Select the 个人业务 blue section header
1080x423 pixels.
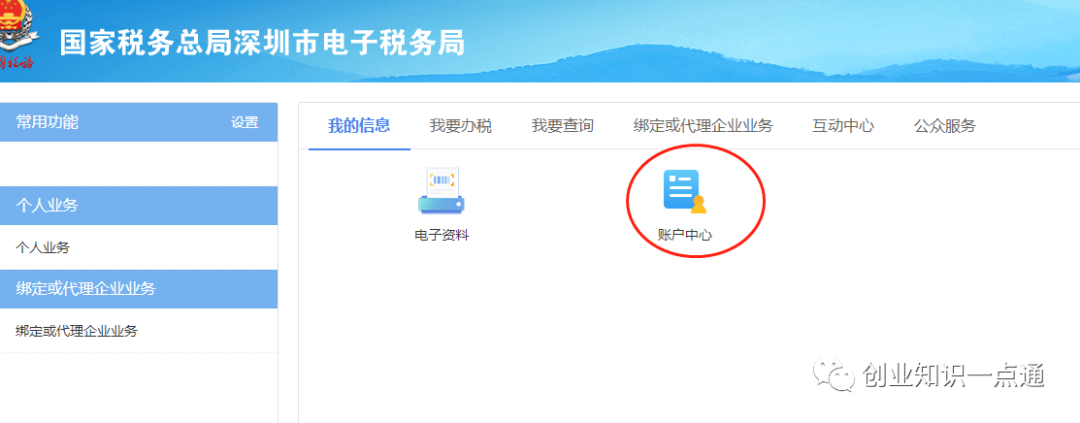click(x=138, y=205)
